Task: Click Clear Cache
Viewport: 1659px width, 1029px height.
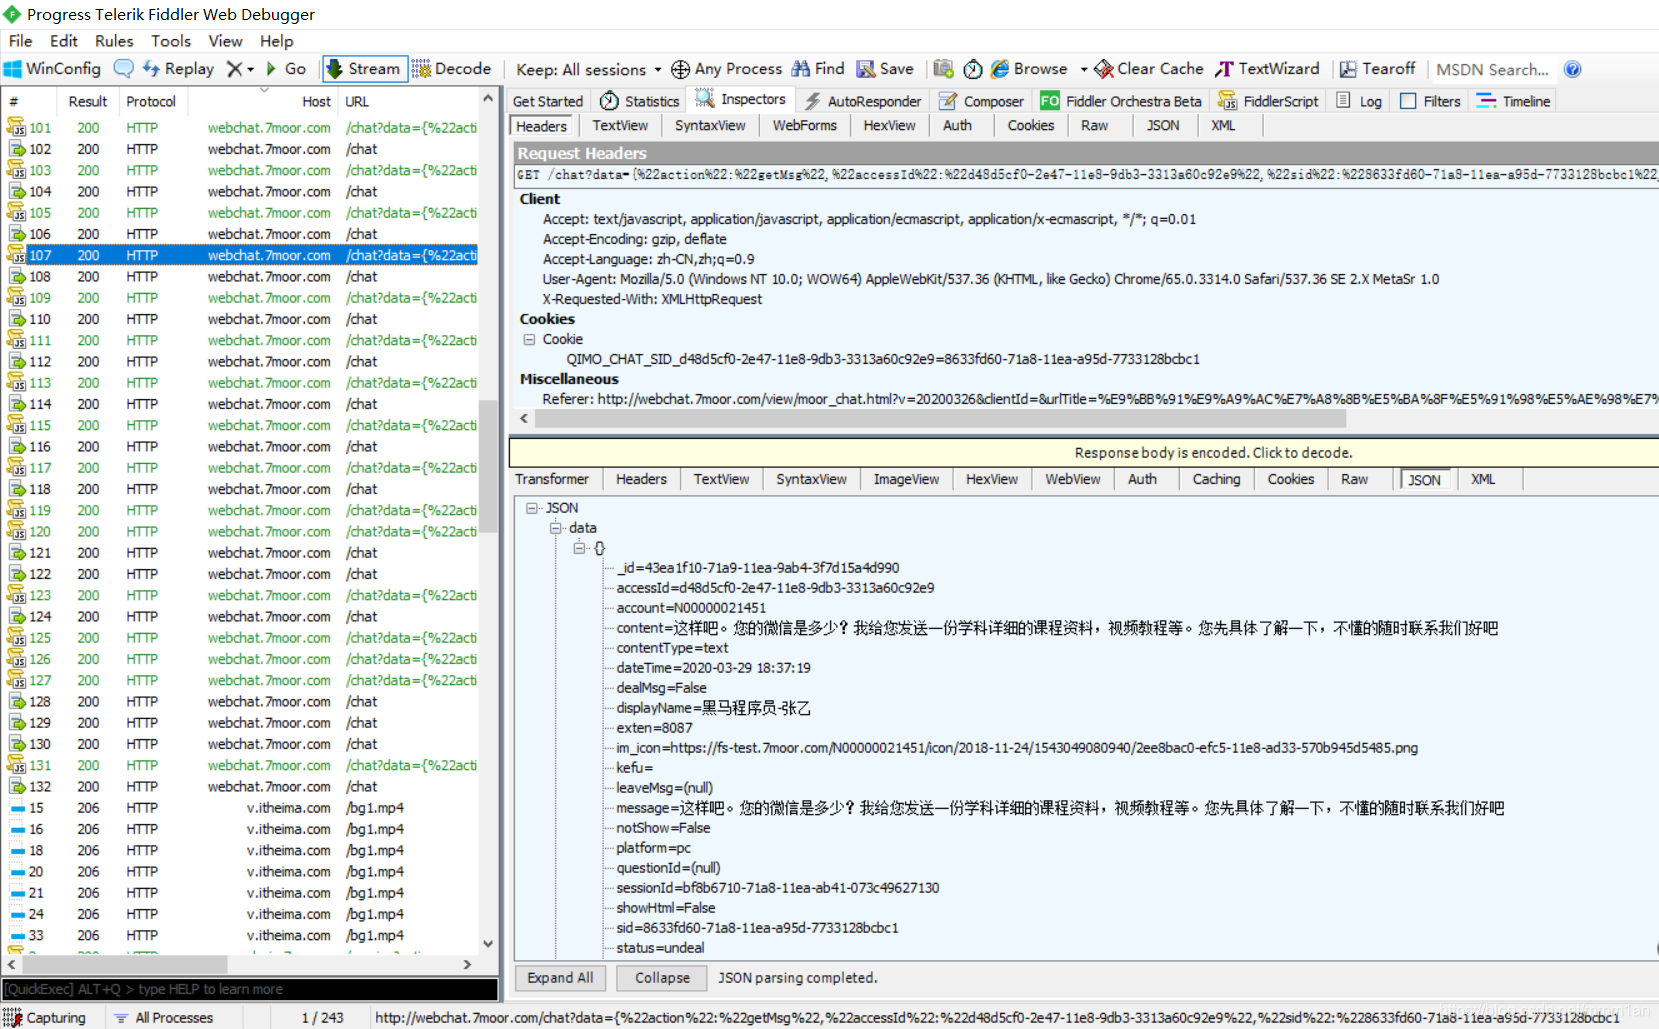Action: 1149,69
